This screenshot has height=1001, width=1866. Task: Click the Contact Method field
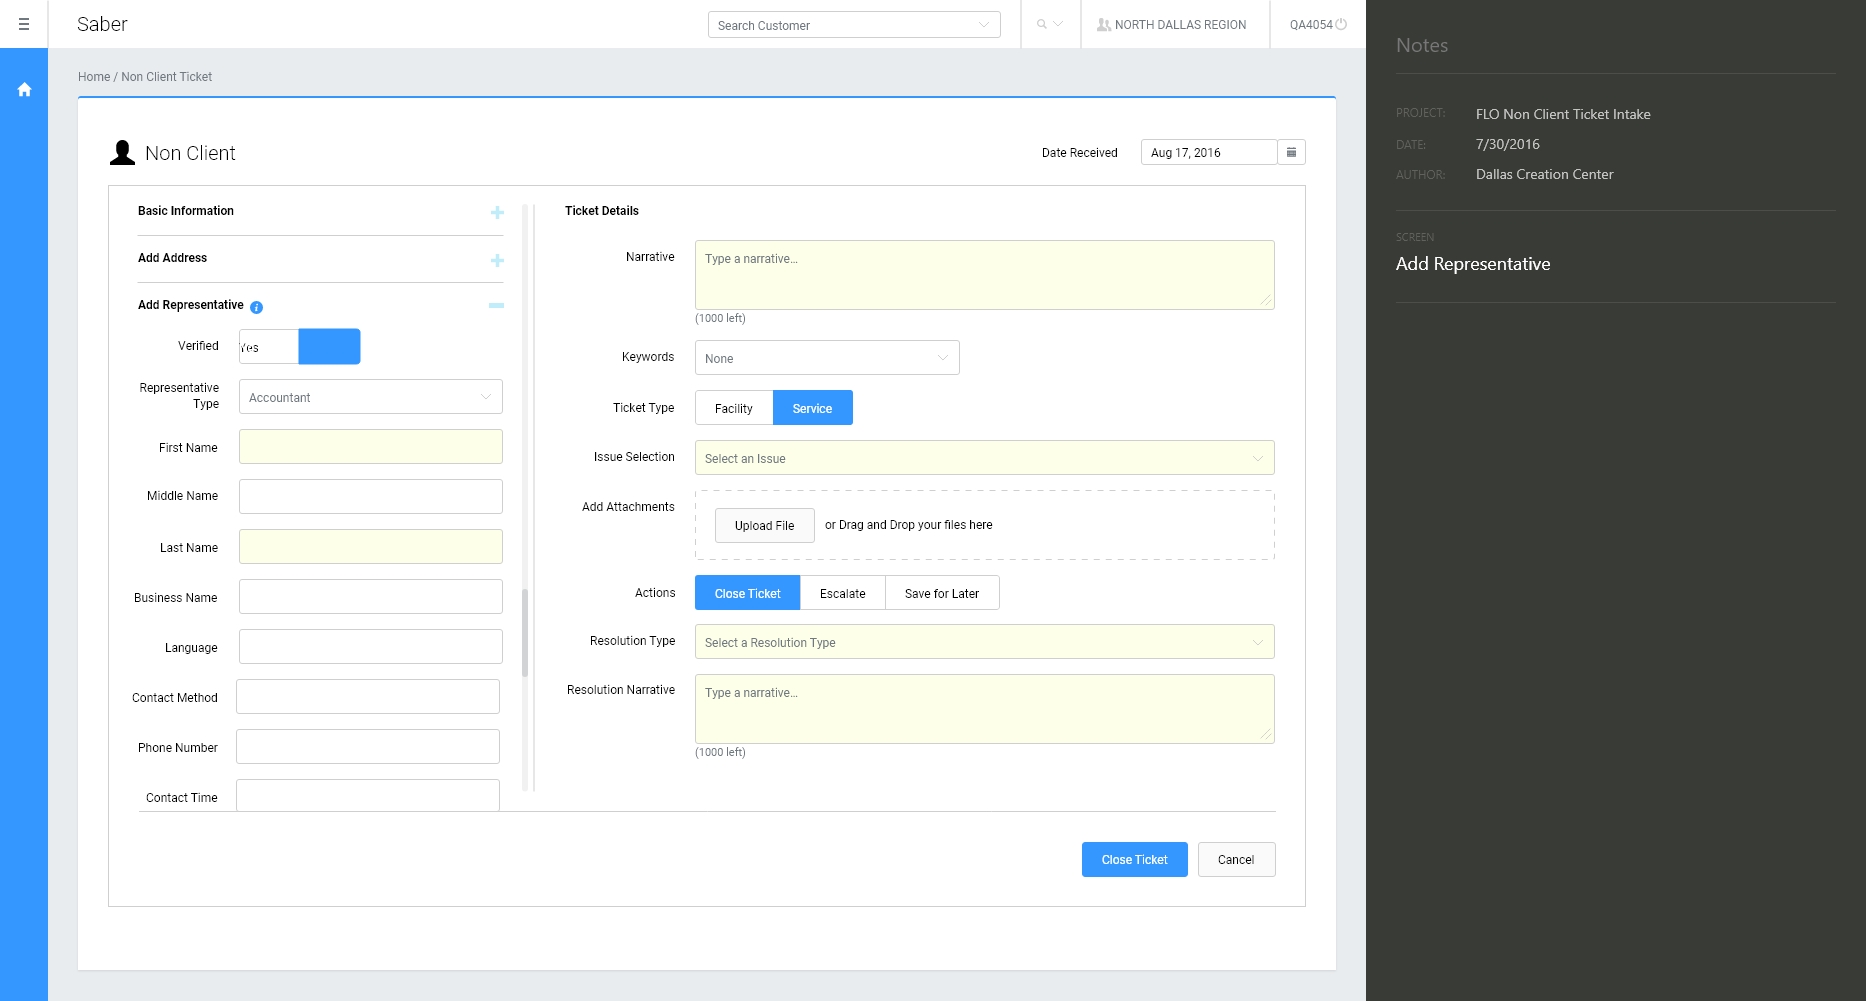[x=368, y=697]
